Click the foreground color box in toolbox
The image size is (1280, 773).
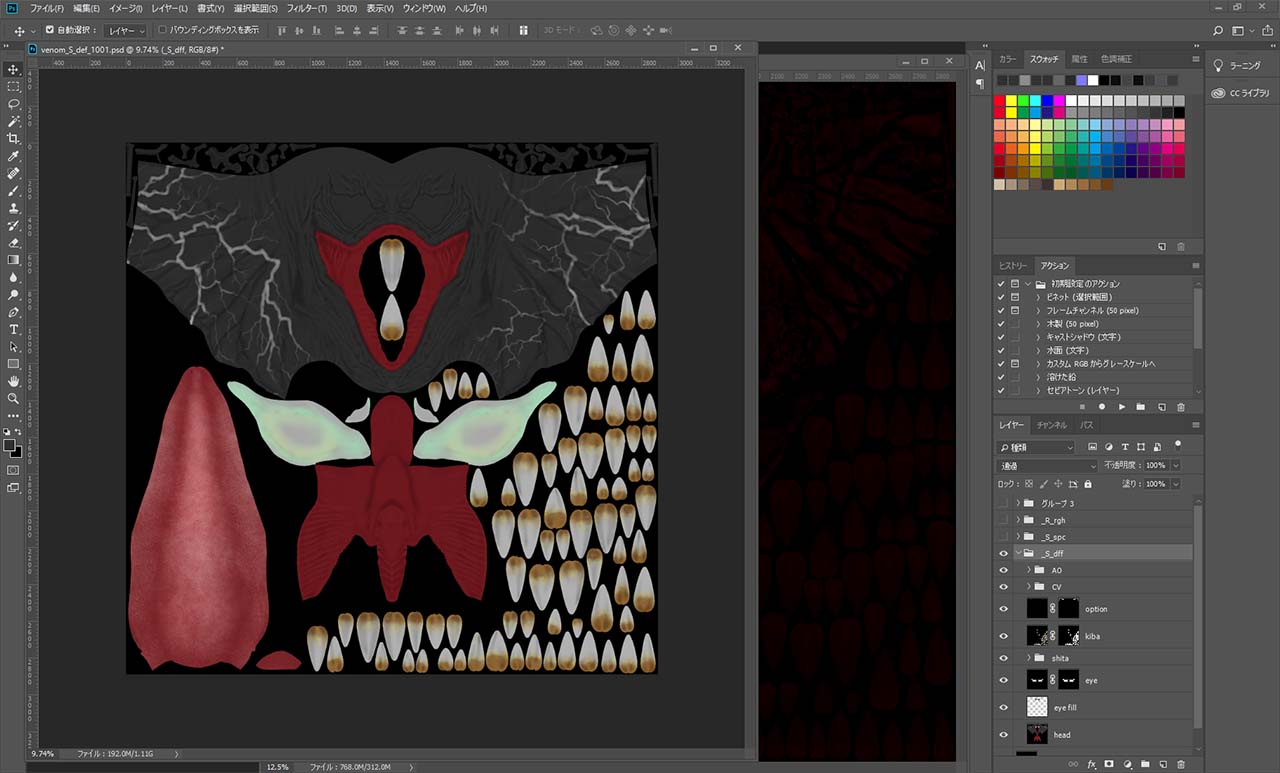click(x=10, y=444)
